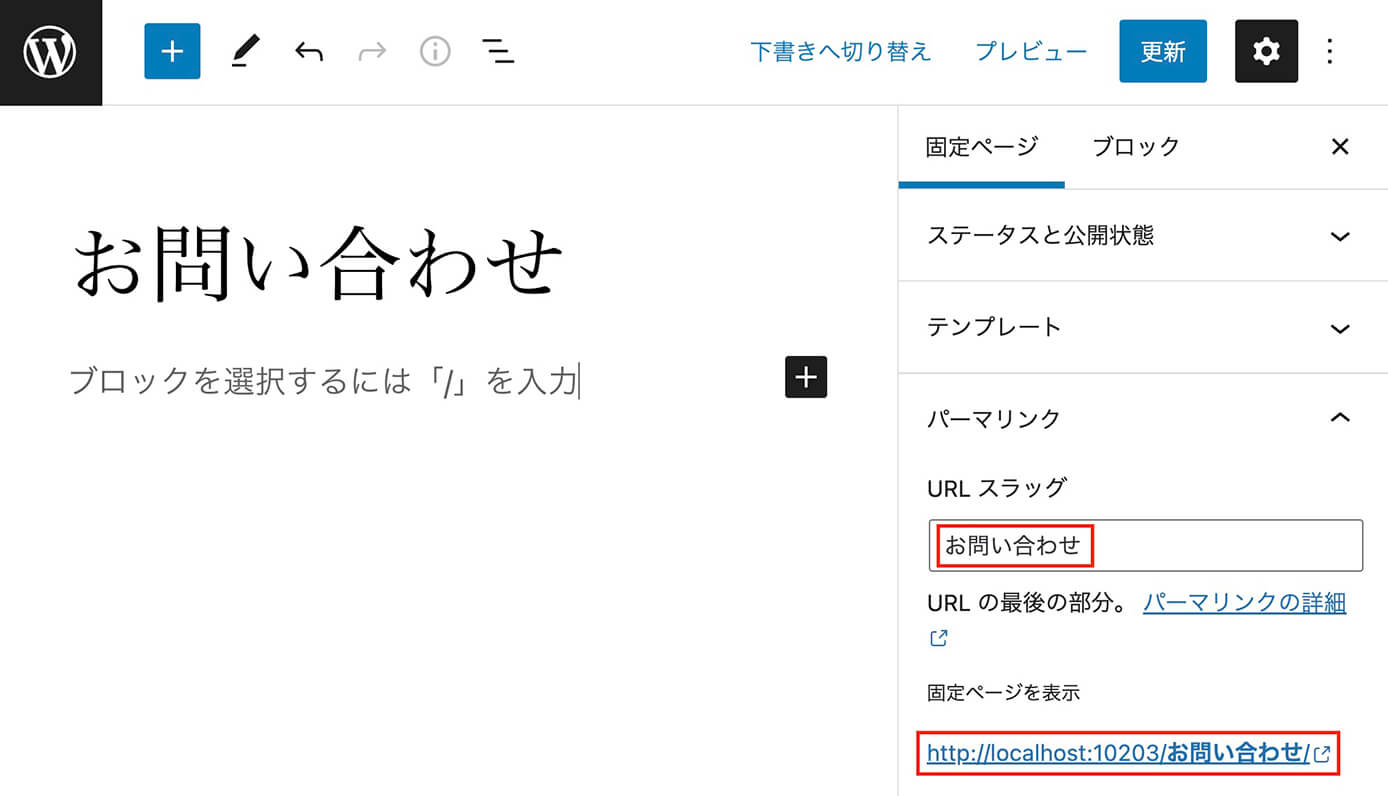Viewport: 1388px width, 796px height.
Task: Expand the ステータスと公開状態 panel
Action: click(x=1143, y=235)
